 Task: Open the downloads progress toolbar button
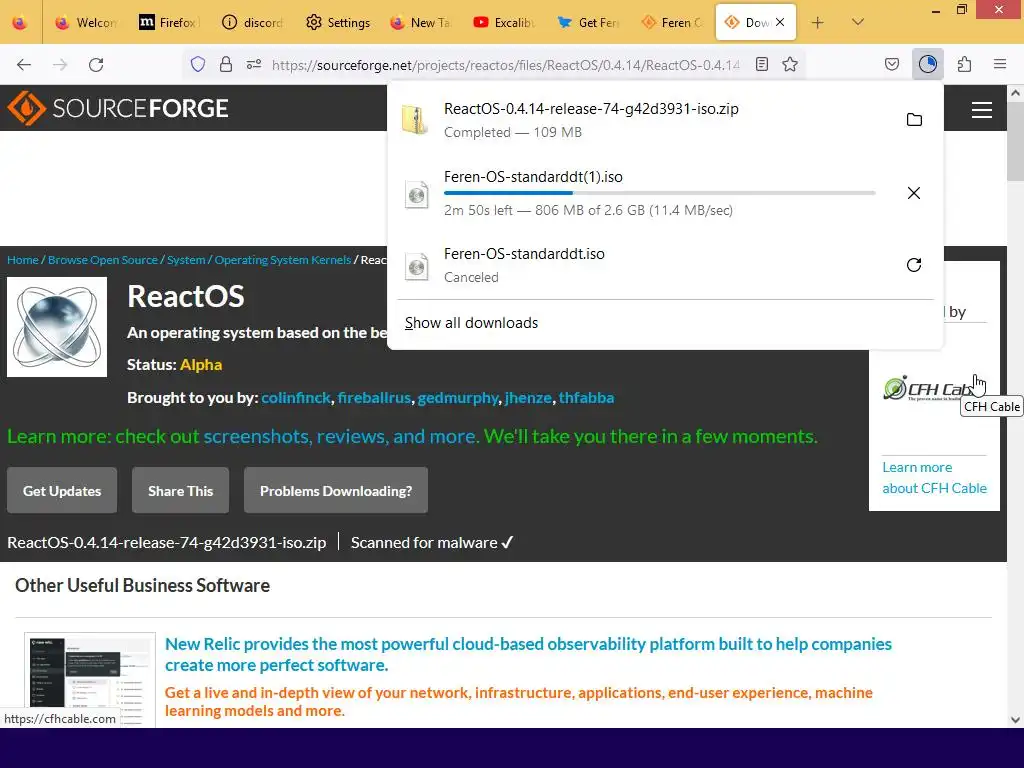[x=927, y=64]
